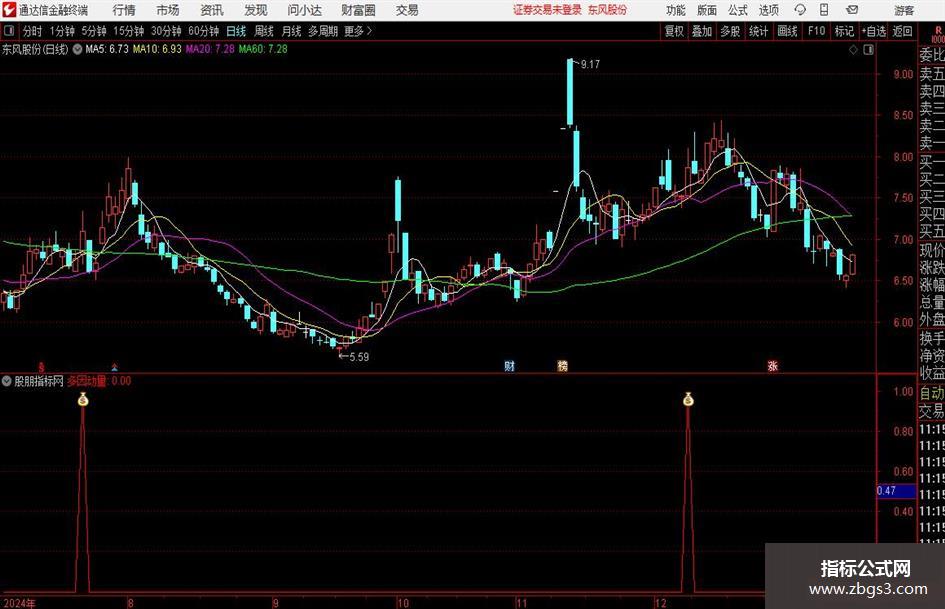945x609 pixels.
Task: Click the 返回 back button
Action: (902, 31)
